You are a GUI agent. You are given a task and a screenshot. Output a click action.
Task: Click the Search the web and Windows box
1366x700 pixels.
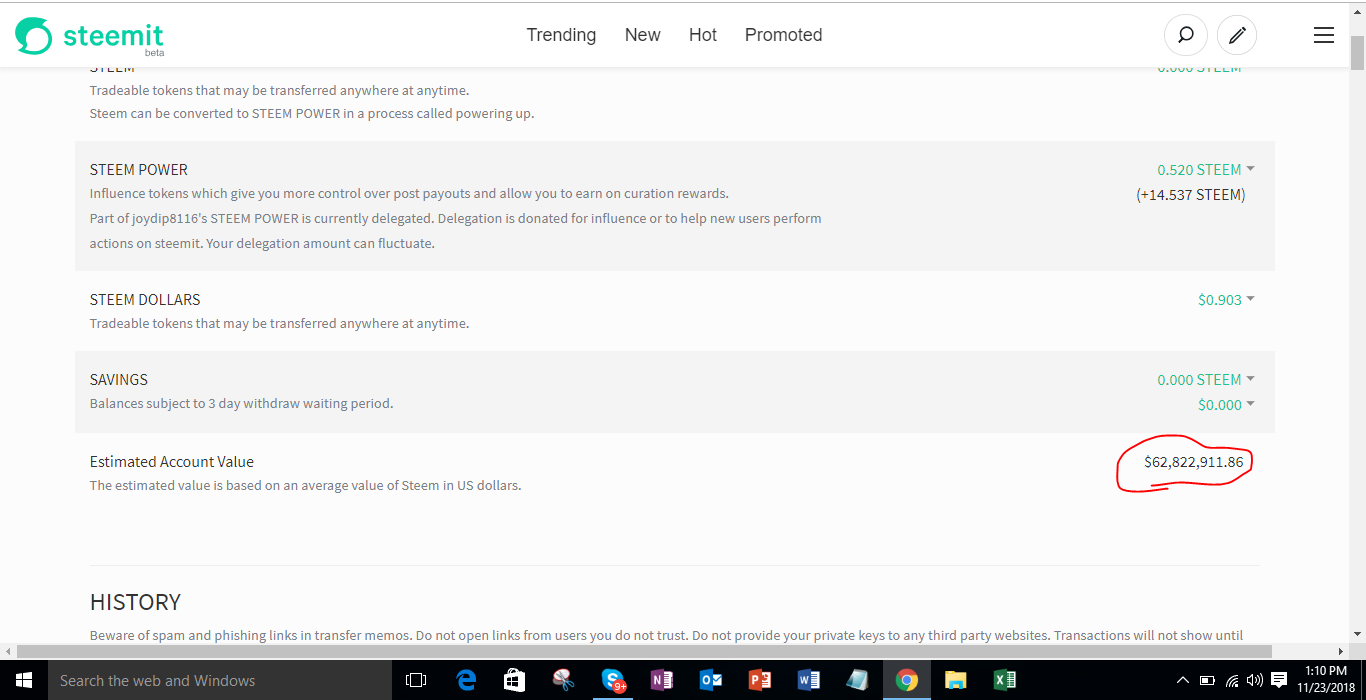[220, 681]
